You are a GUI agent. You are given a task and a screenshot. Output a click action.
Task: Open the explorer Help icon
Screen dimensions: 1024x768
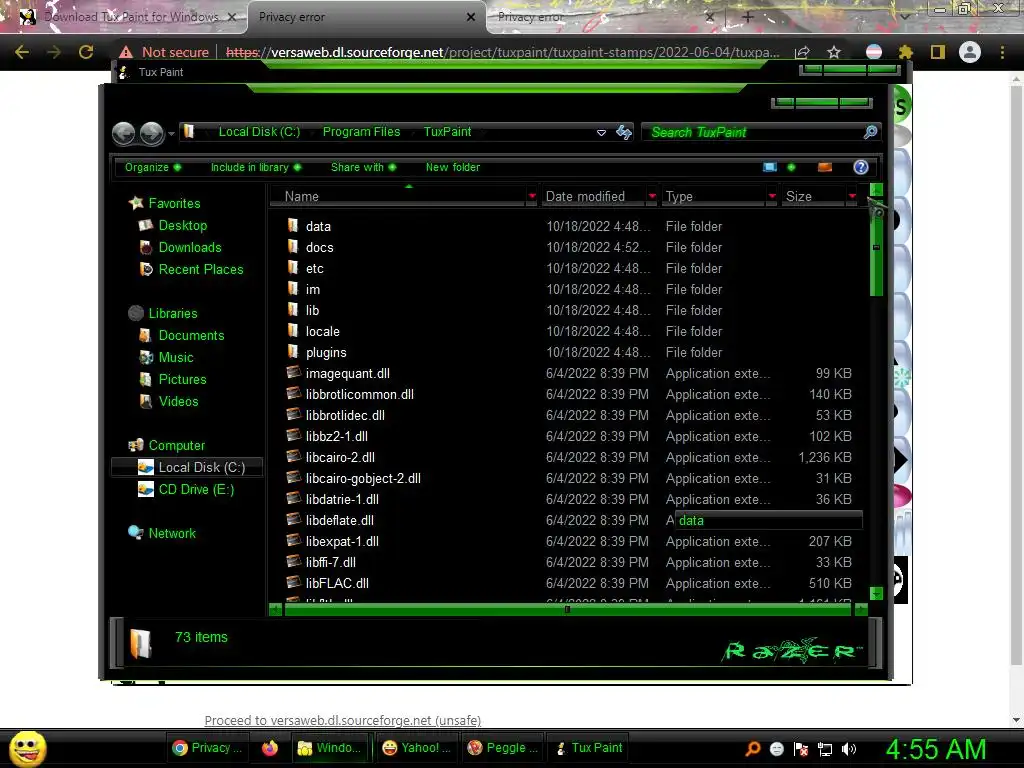click(x=861, y=167)
